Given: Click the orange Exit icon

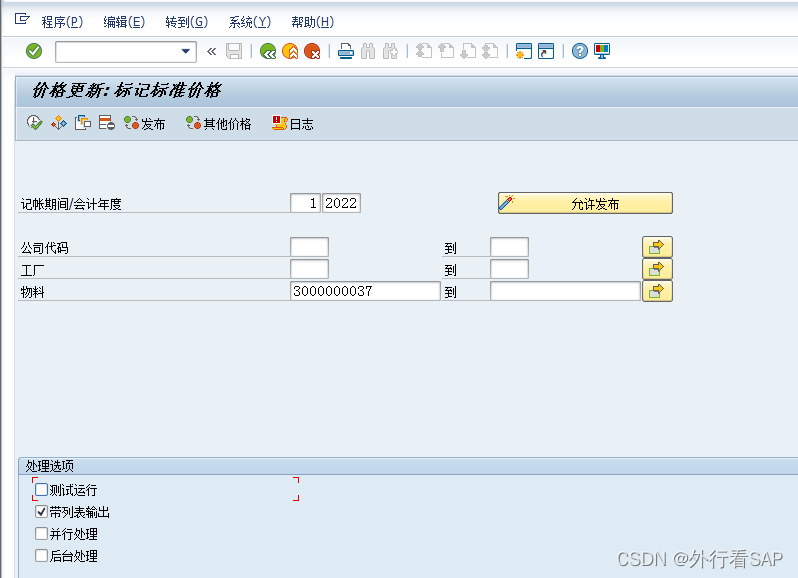Looking at the screenshot, I should [x=290, y=51].
